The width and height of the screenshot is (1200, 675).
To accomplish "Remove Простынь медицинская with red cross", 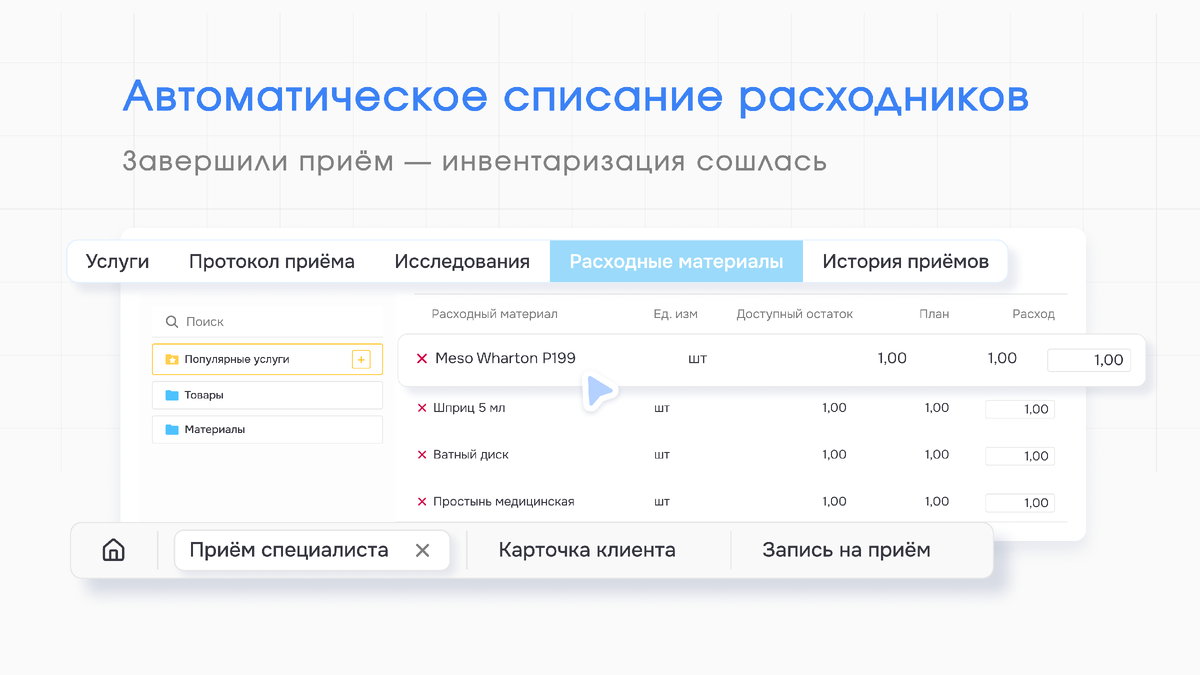I will coord(421,502).
